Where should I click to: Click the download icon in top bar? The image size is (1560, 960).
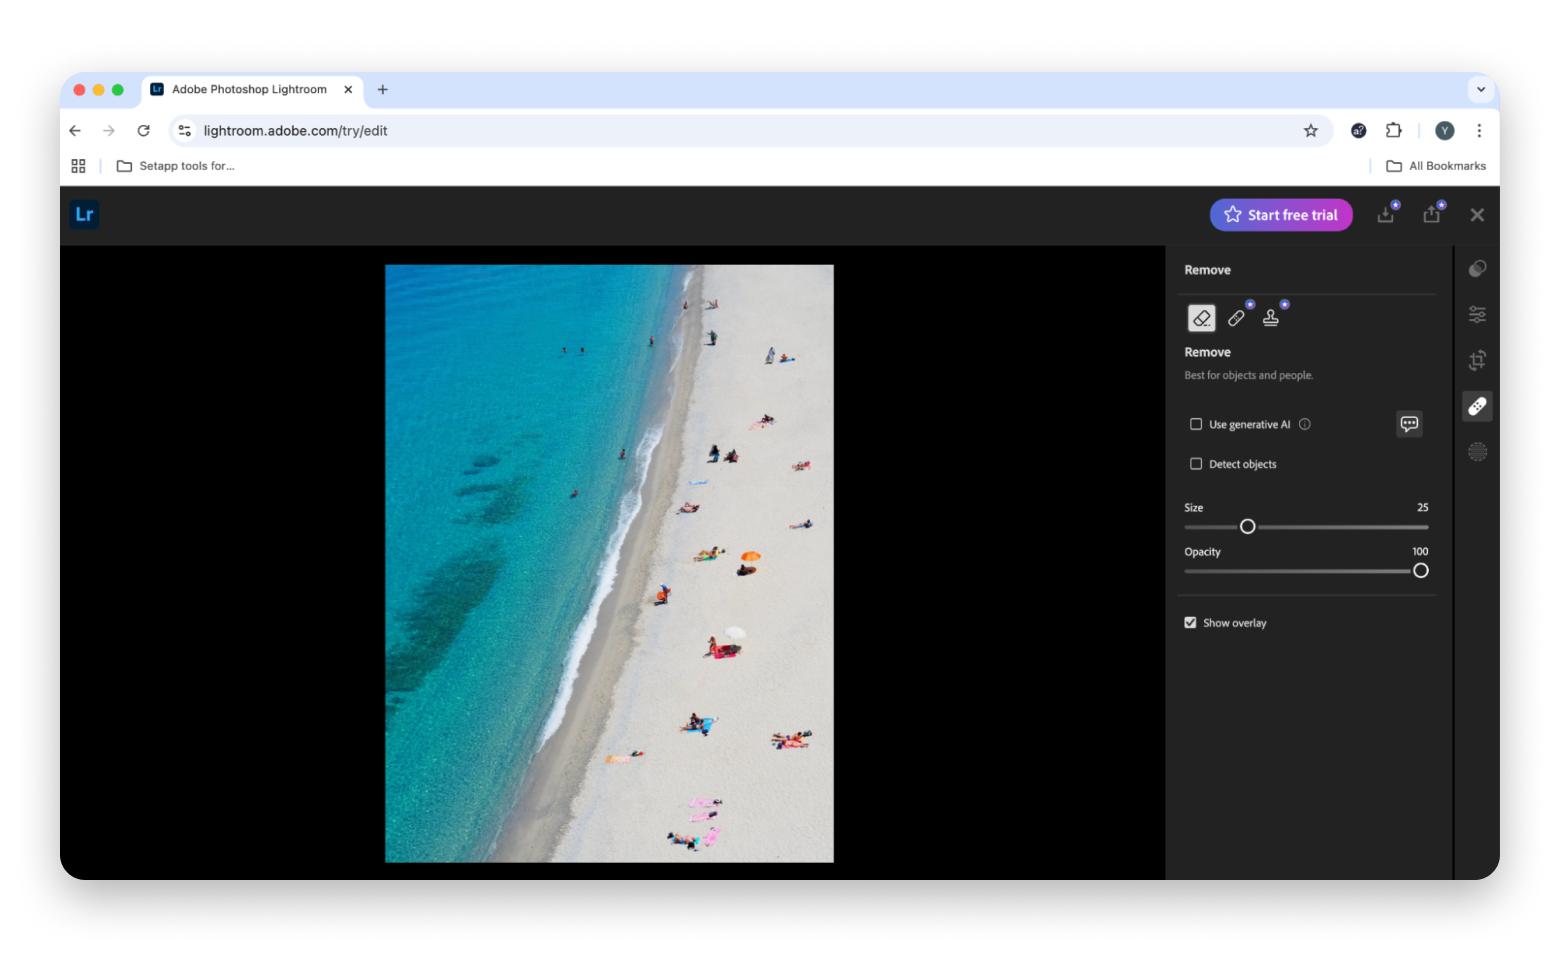1385,215
